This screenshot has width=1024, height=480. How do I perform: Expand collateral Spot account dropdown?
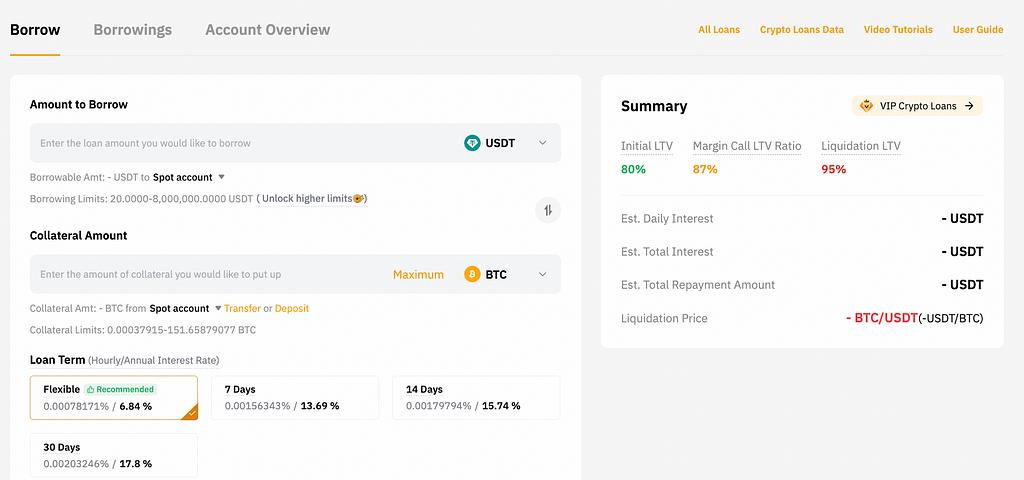217,309
